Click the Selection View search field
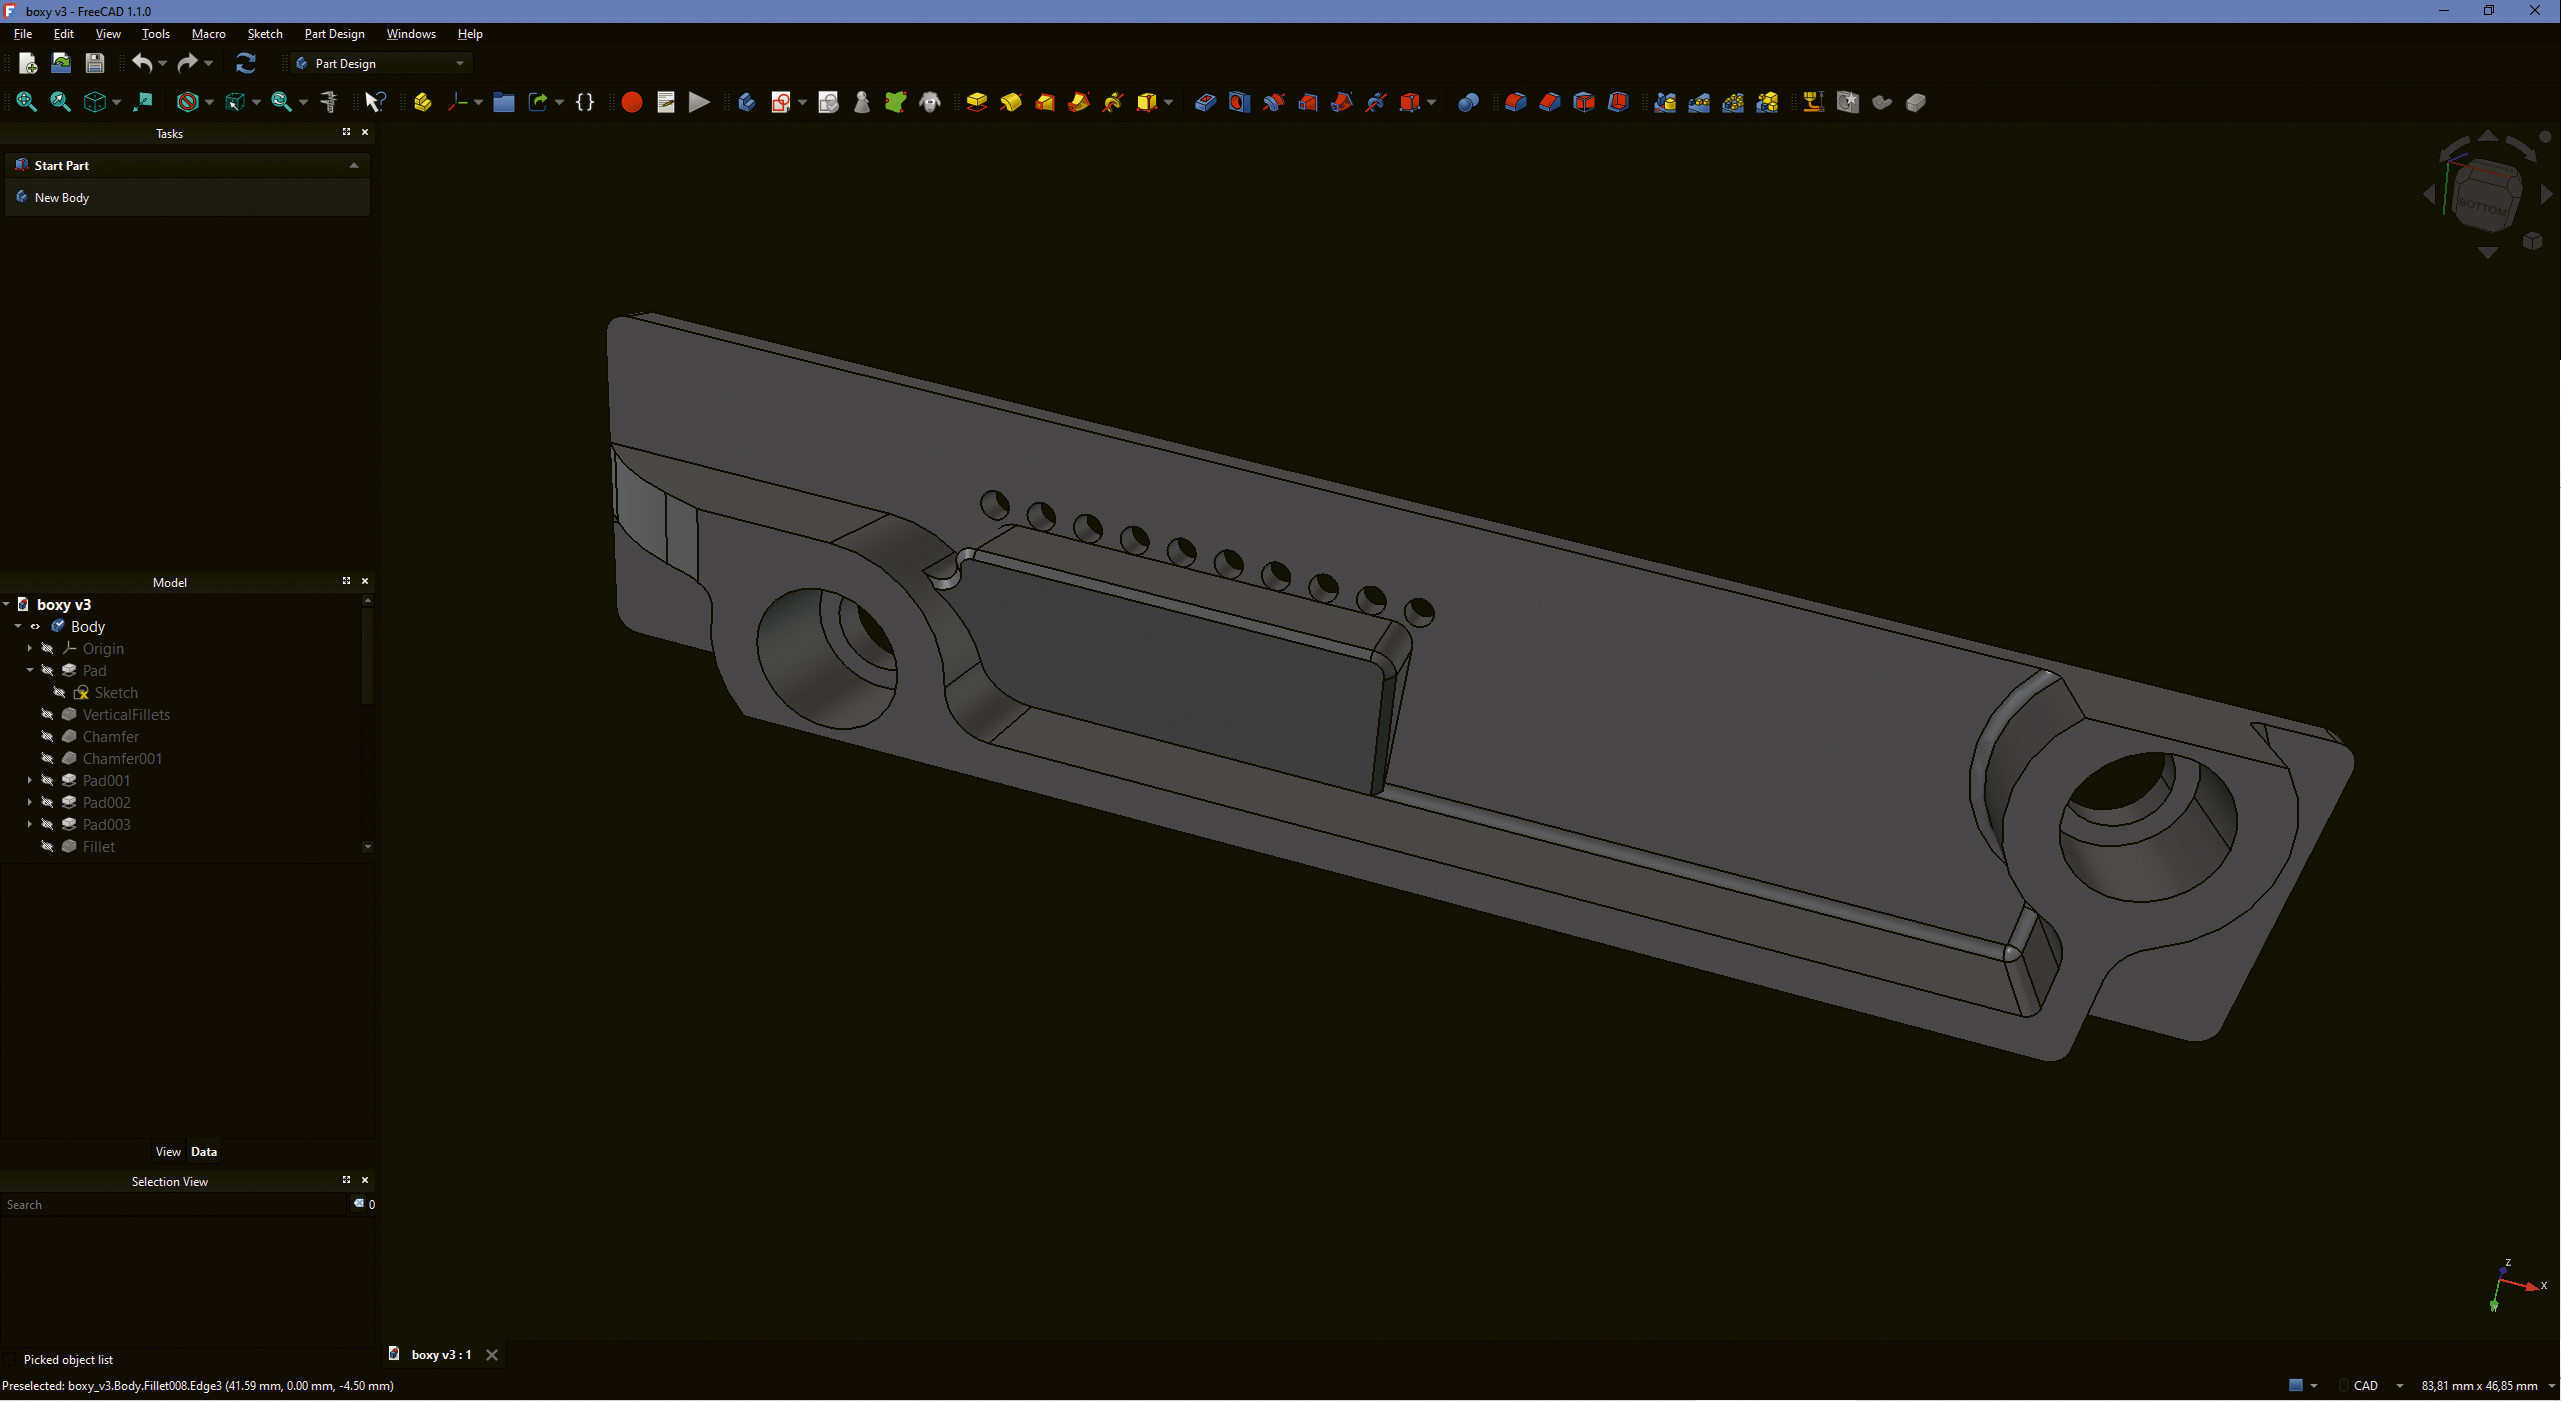Viewport: 2561px width, 1401px height. (x=174, y=1205)
